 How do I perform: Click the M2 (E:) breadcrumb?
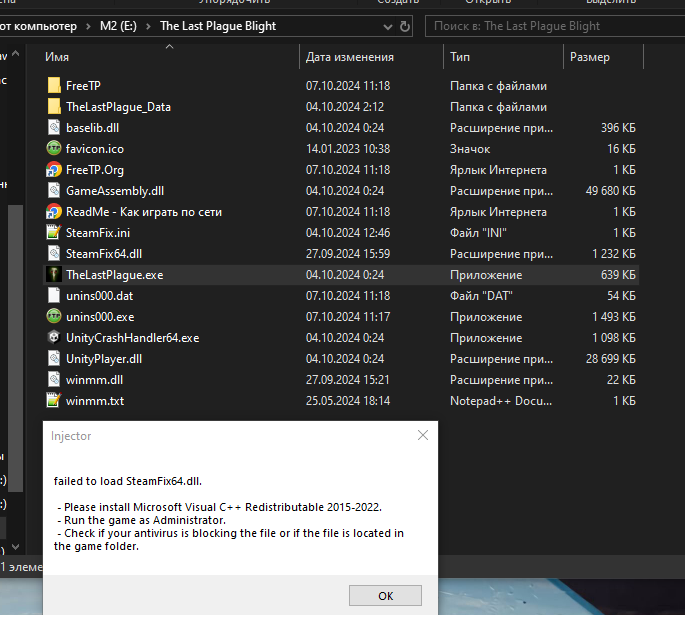(118, 26)
